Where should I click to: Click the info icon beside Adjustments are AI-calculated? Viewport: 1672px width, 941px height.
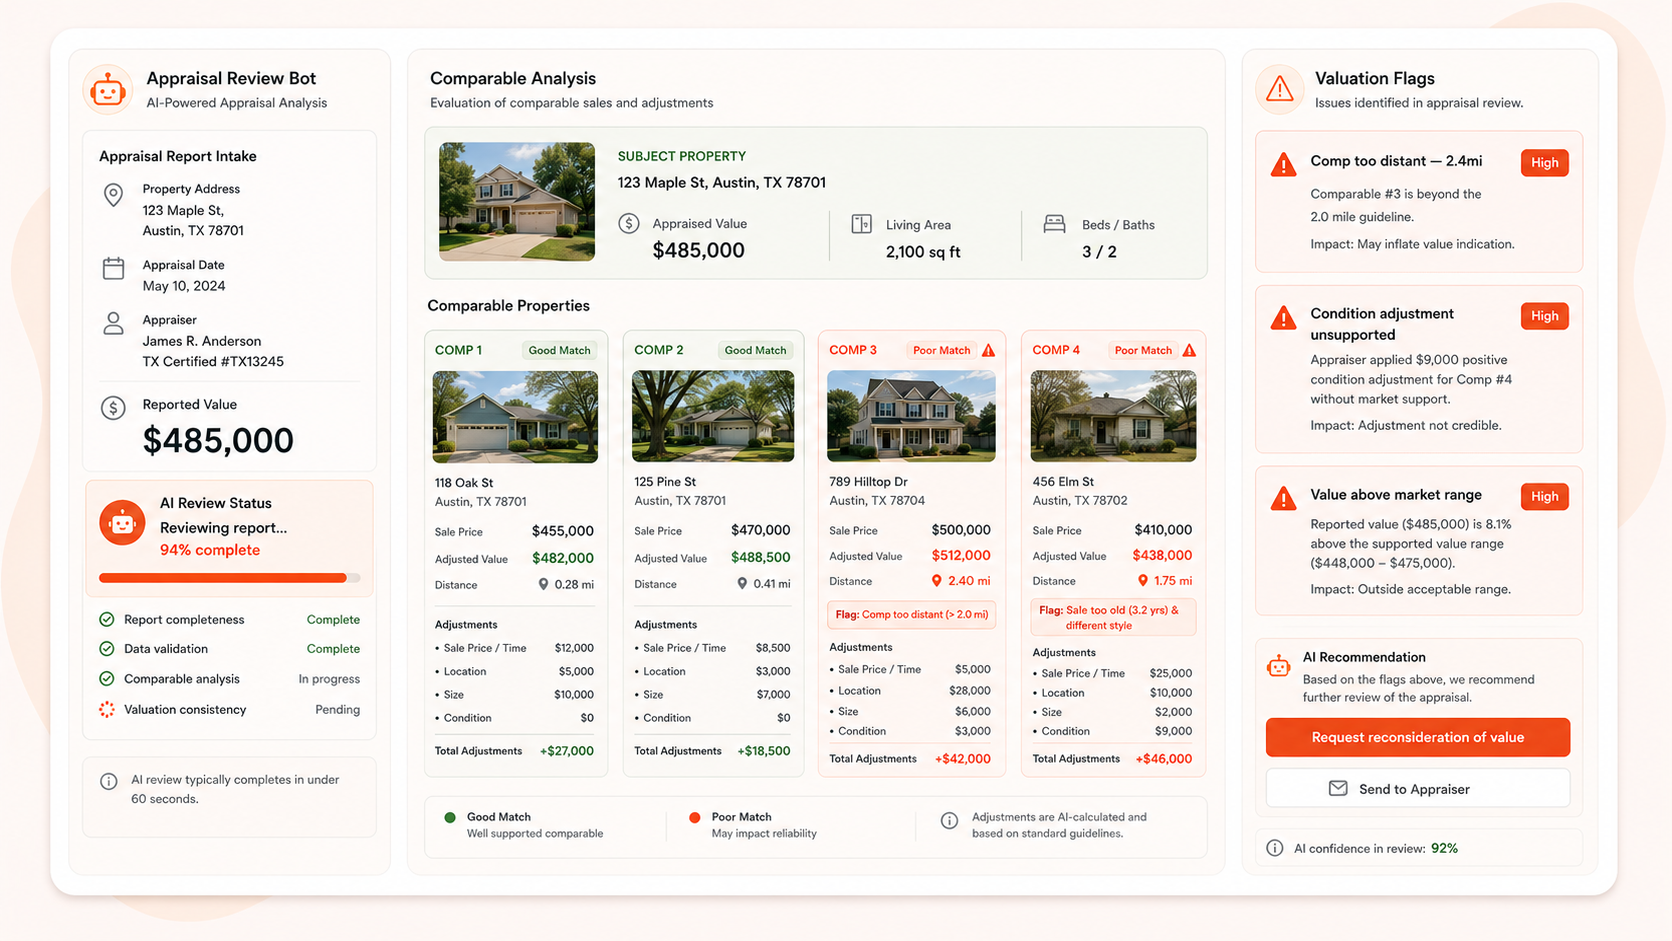[x=949, y=821]
